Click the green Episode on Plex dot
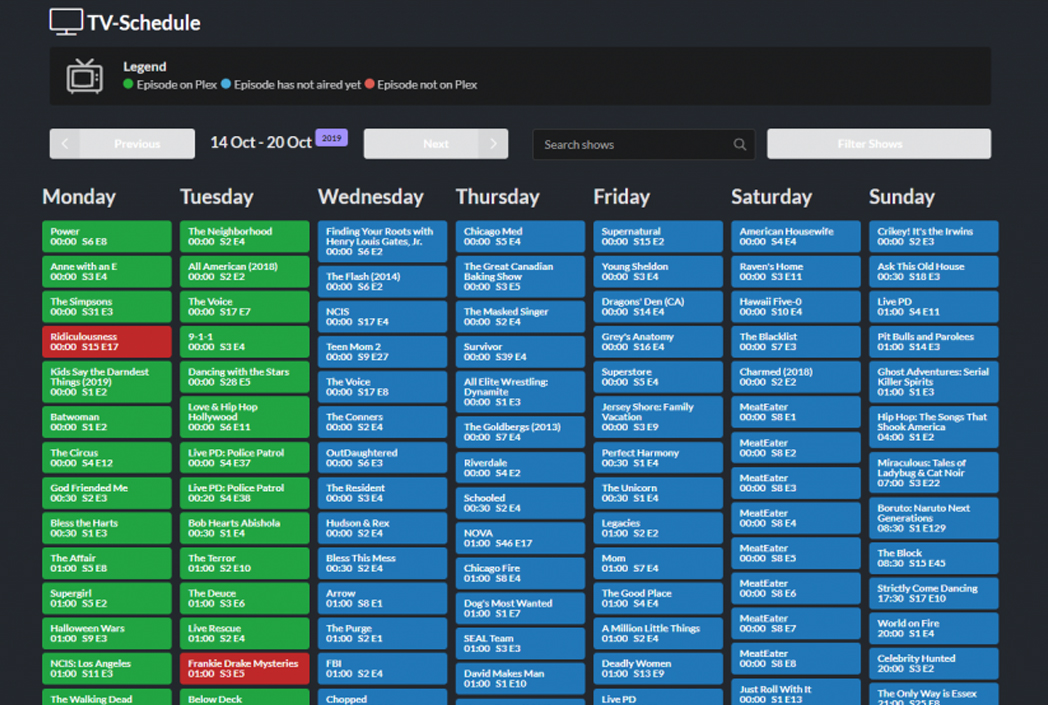 [x=128, y=84]
